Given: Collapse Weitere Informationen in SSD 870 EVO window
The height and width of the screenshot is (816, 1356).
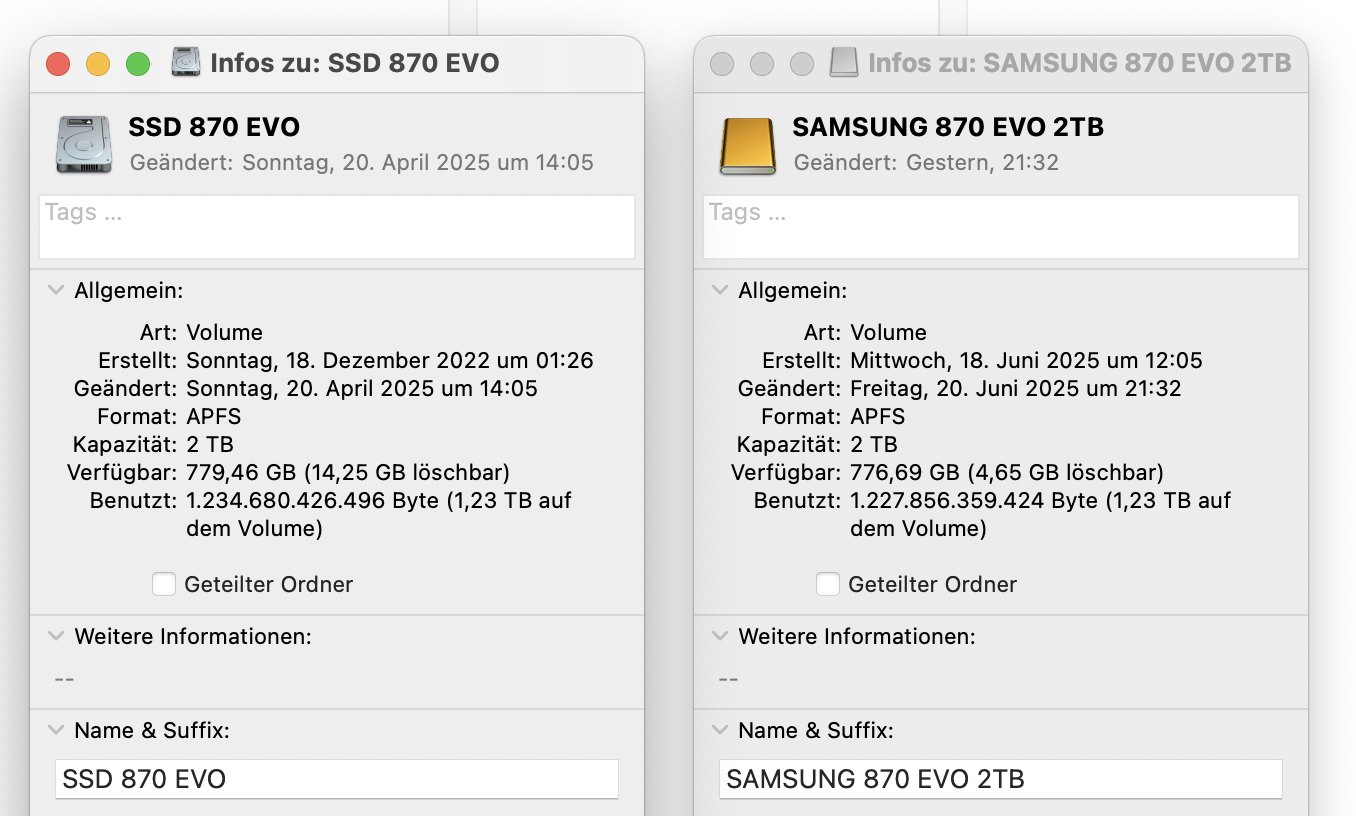Looking at the screenshot, I should tap(55, 635).
